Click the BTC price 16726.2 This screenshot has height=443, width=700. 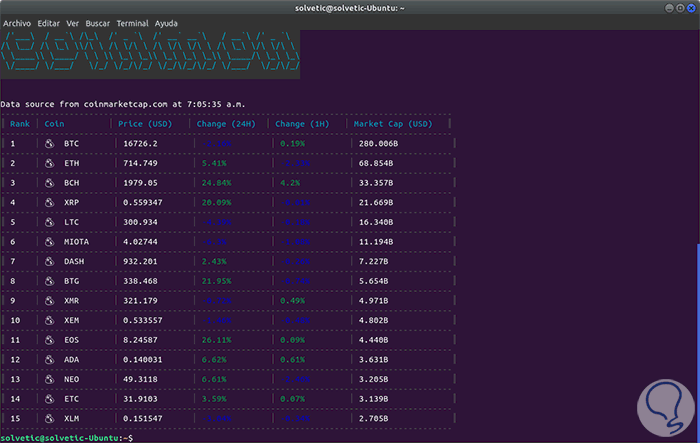(x=140, y=143)
